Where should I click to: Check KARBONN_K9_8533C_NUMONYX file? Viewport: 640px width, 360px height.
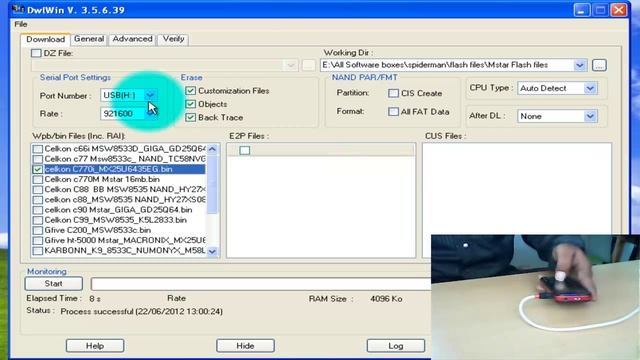pos(38,251)
